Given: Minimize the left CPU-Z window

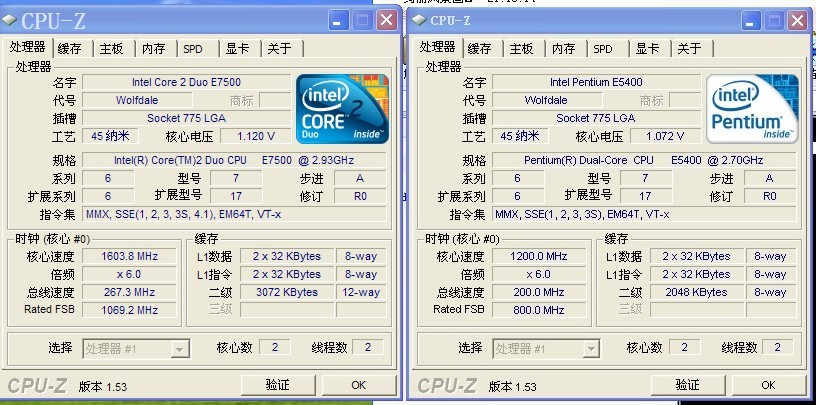Looking at the screenshot, I should click(x=339, y=21).
